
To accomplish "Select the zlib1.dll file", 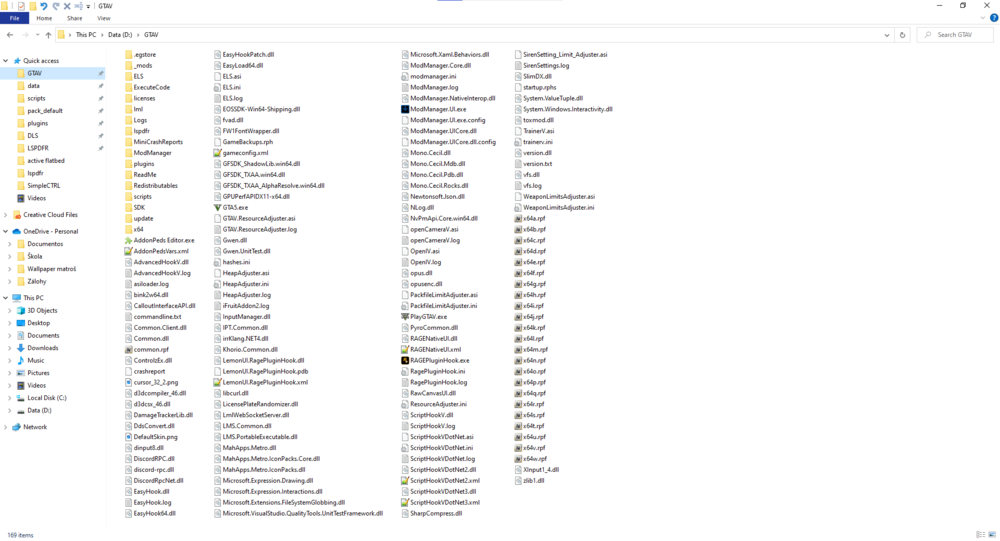I will coord(533,480).
